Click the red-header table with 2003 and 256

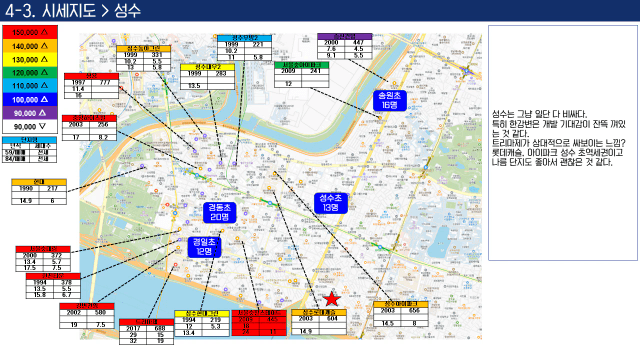pos(89,128)
